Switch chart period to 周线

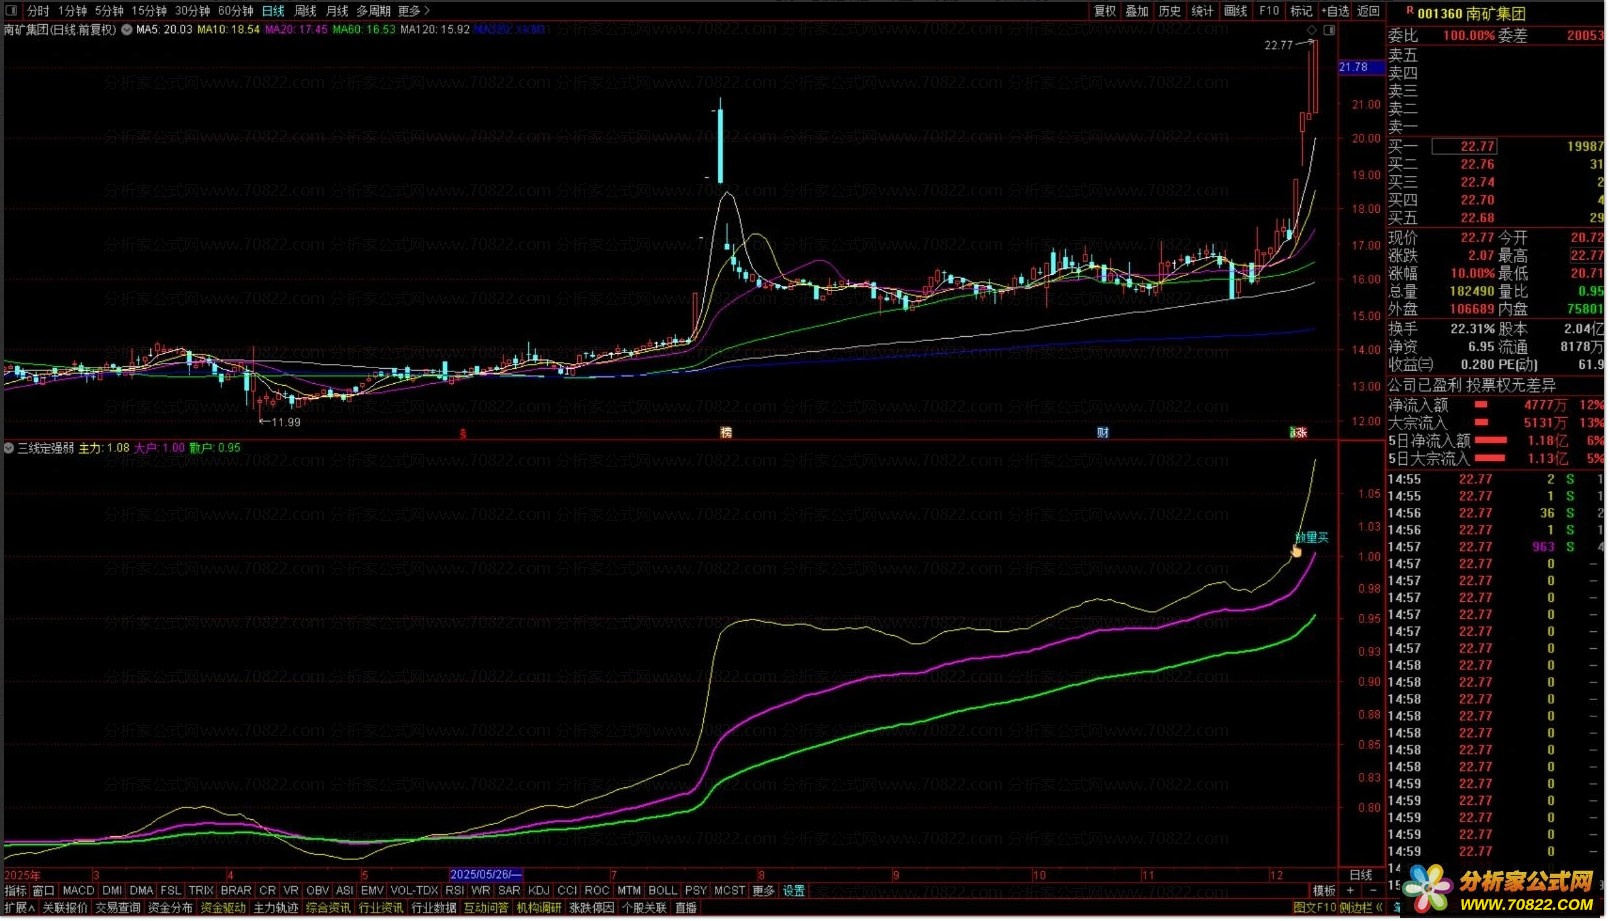coord(306,11)
